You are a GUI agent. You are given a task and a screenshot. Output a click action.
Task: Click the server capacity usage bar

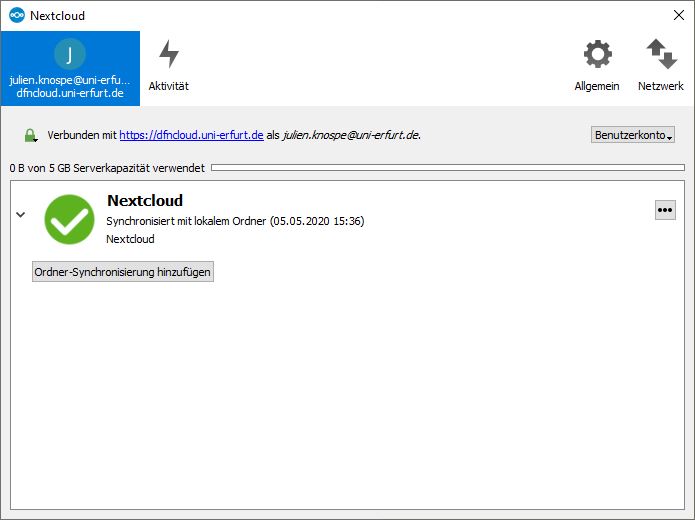447,167
